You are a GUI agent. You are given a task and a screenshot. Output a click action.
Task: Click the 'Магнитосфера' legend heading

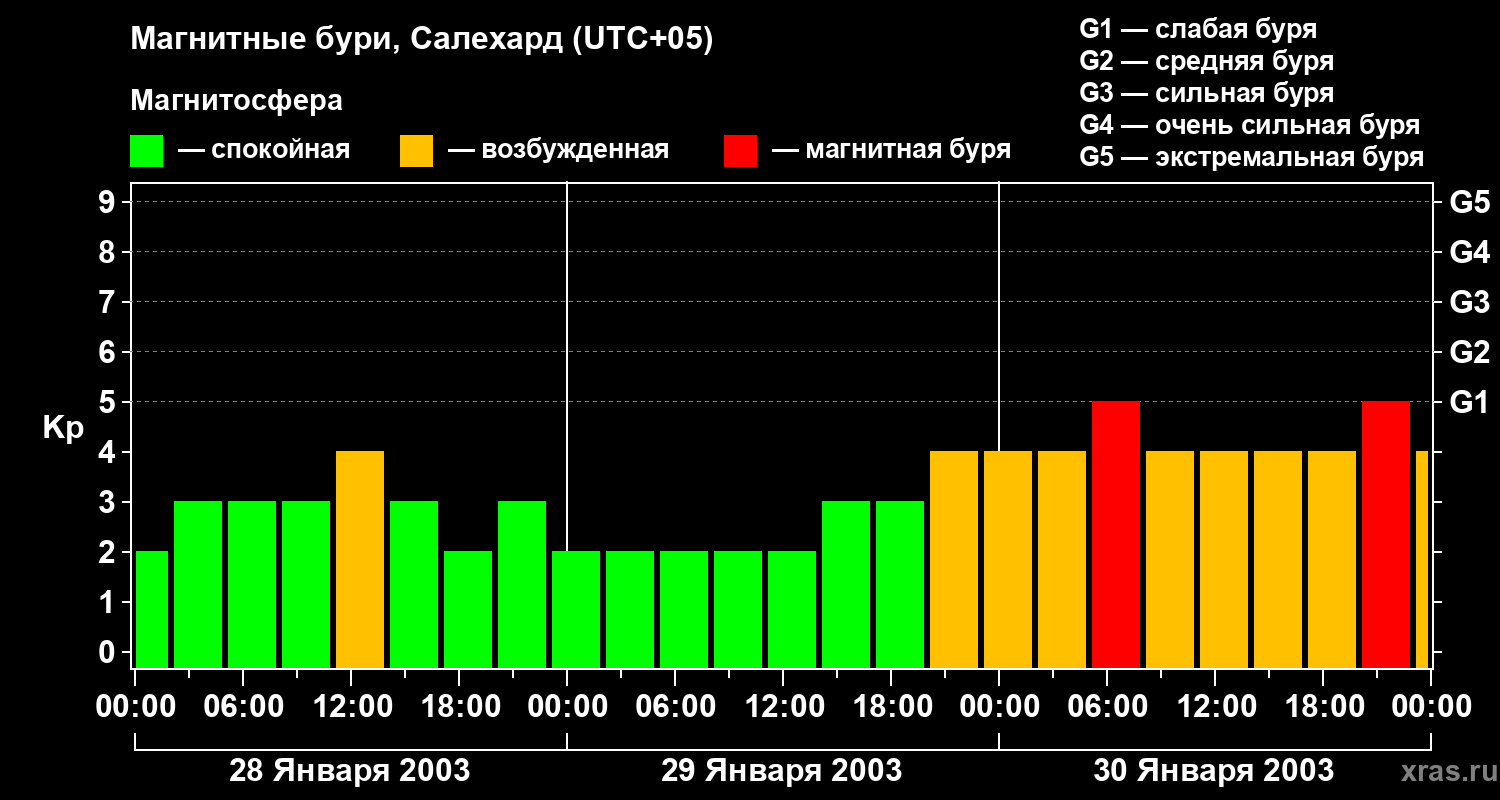(x=236, y=101)
